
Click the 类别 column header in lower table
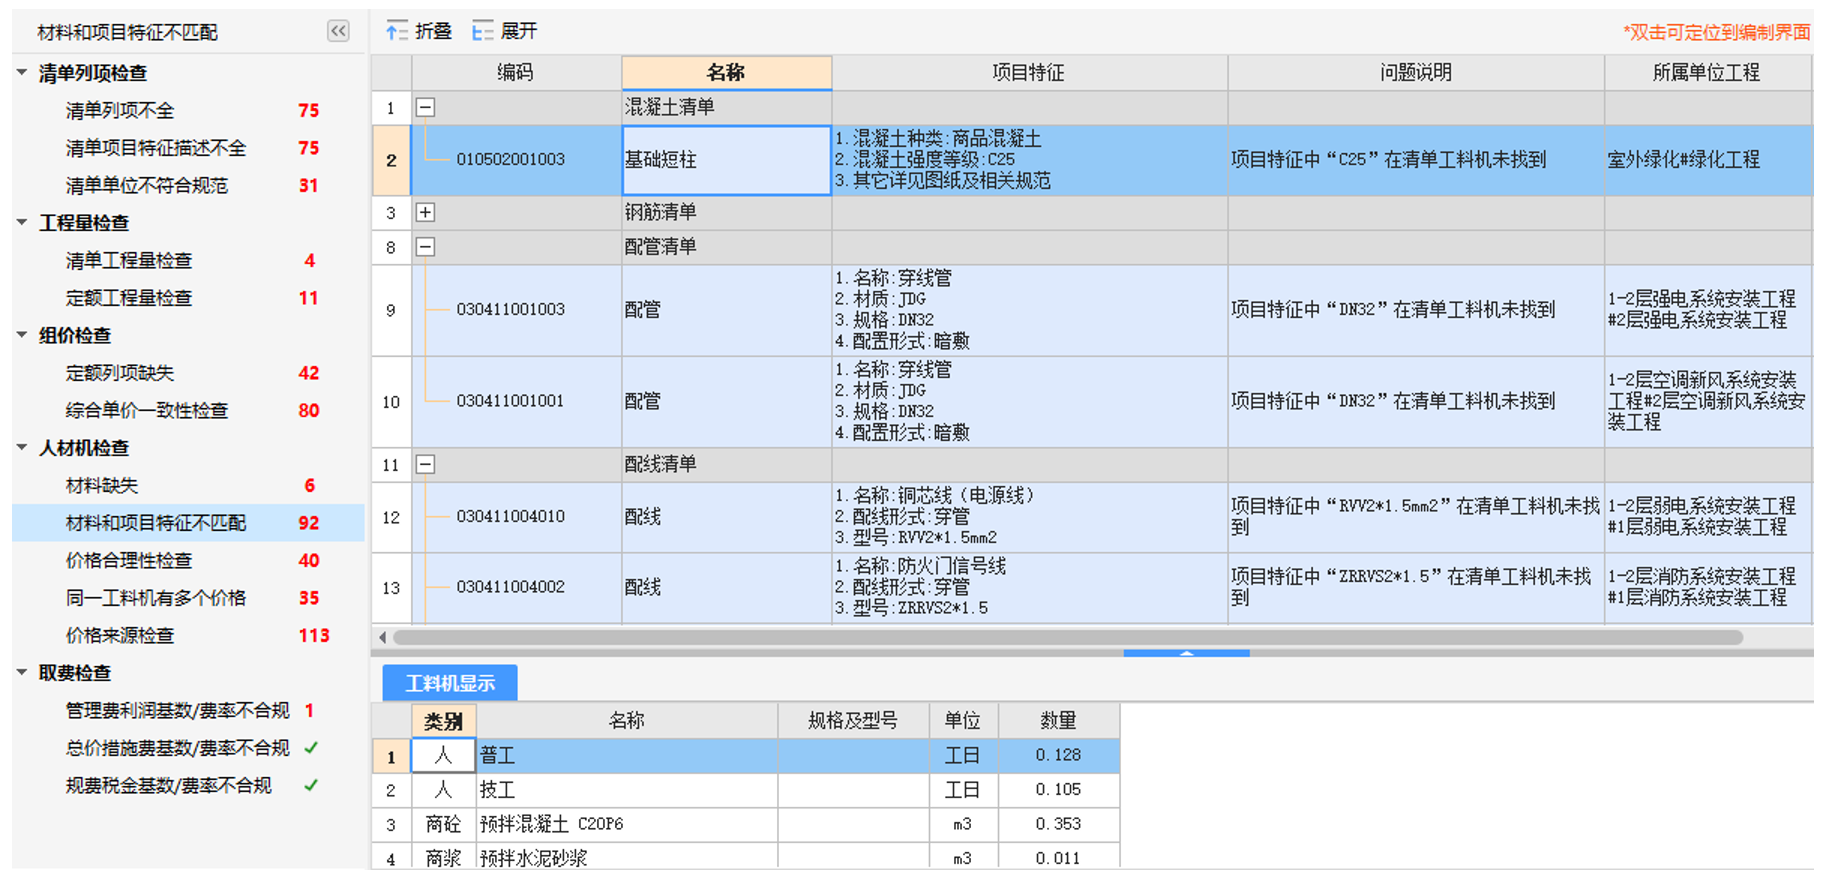tap(443, 721)
